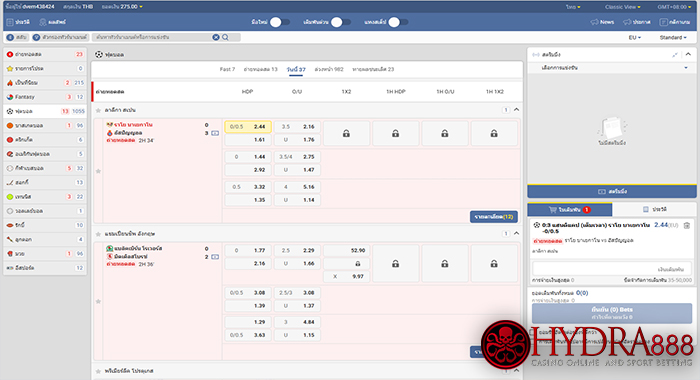
Task: Click the blue bar under empty panel
Action: pos(612,192)
